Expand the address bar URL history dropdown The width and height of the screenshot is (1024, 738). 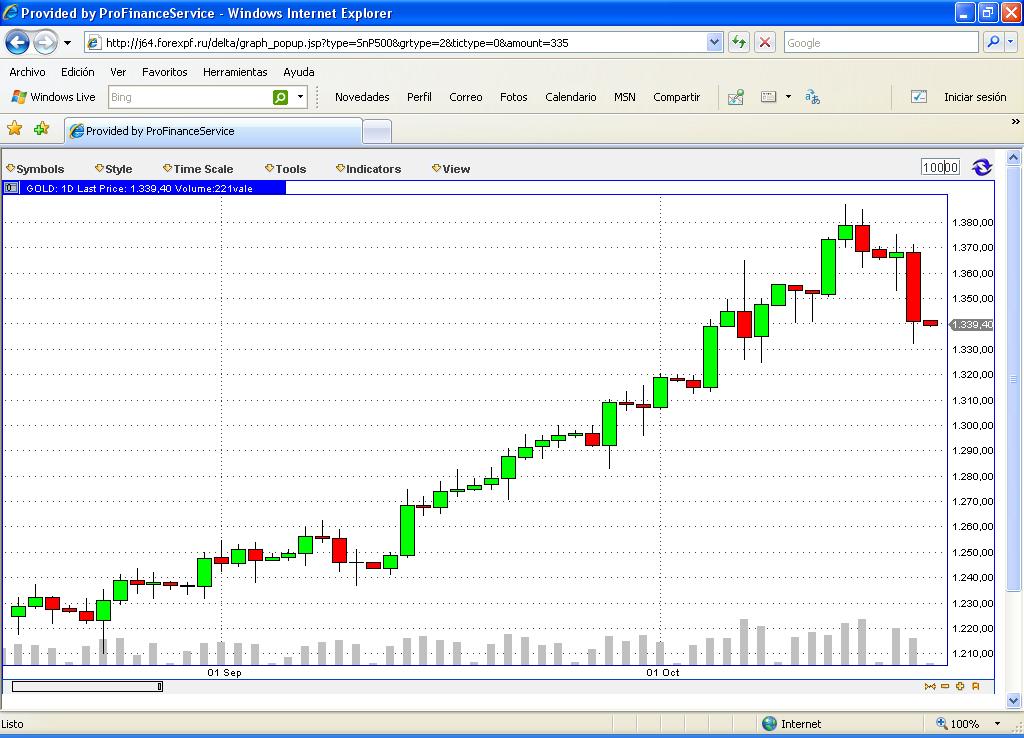[x=714, y=42]
